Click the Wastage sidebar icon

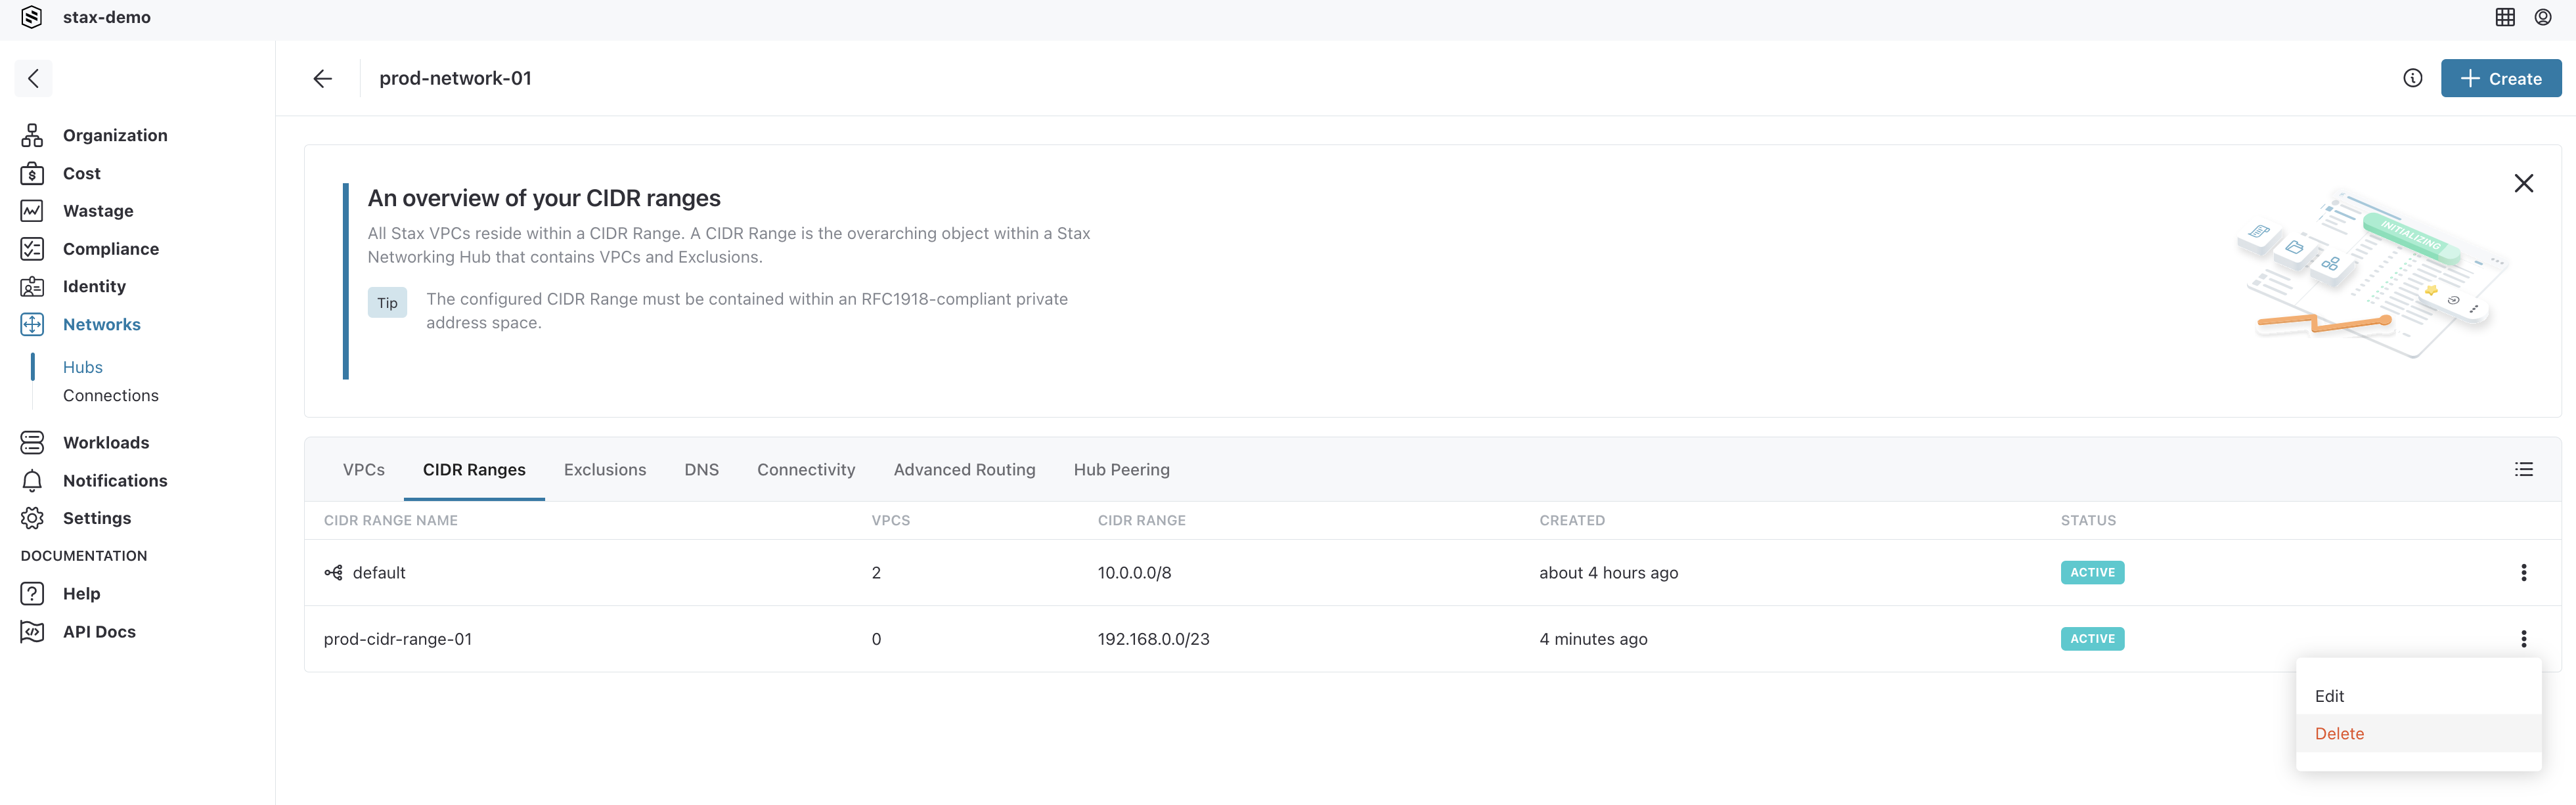(x=32, y=210)
